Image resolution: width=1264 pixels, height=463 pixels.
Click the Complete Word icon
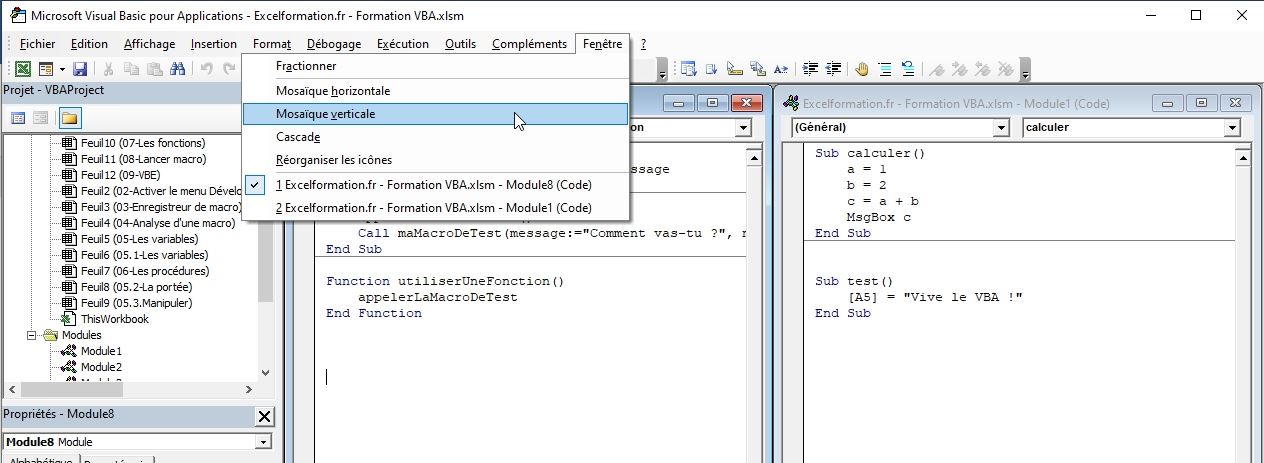click(x=781, y=69)
